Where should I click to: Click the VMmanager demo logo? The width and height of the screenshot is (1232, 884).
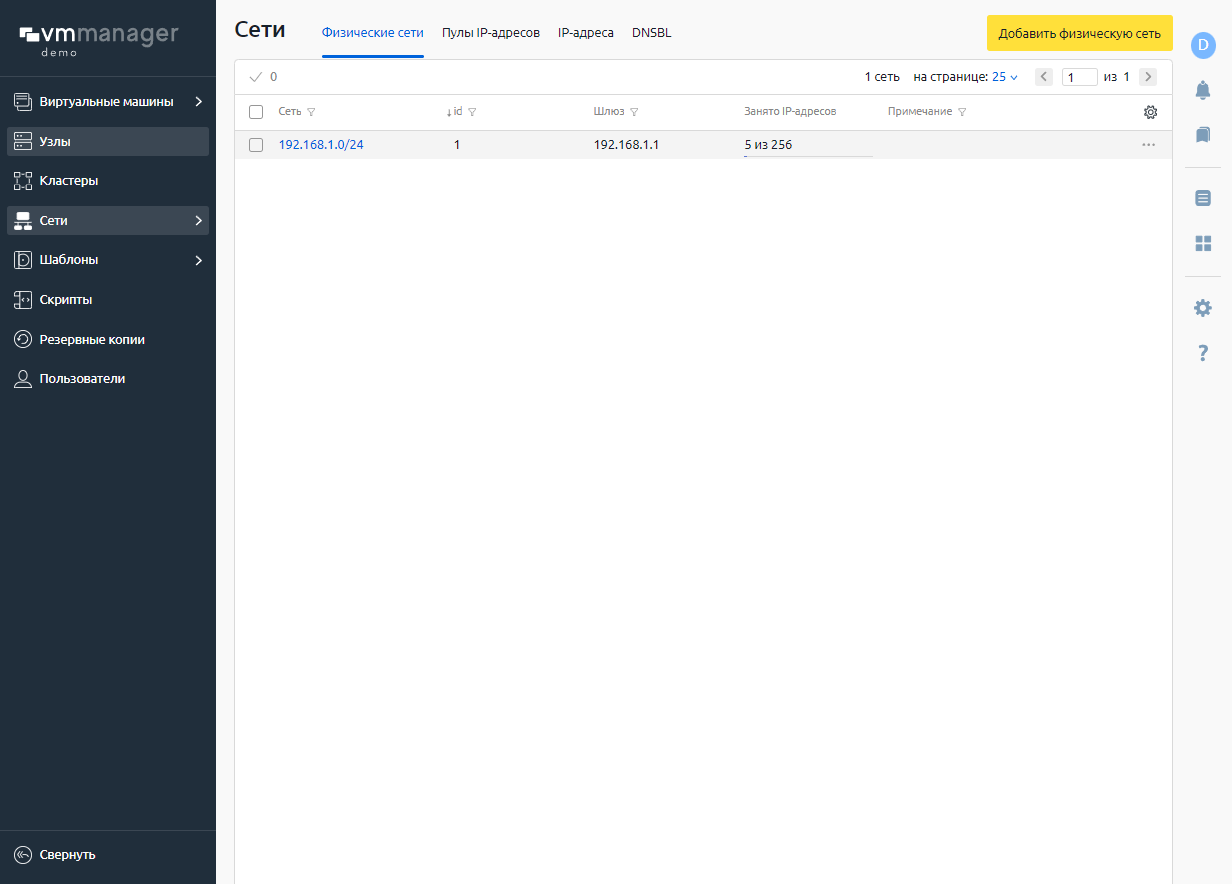98,39
